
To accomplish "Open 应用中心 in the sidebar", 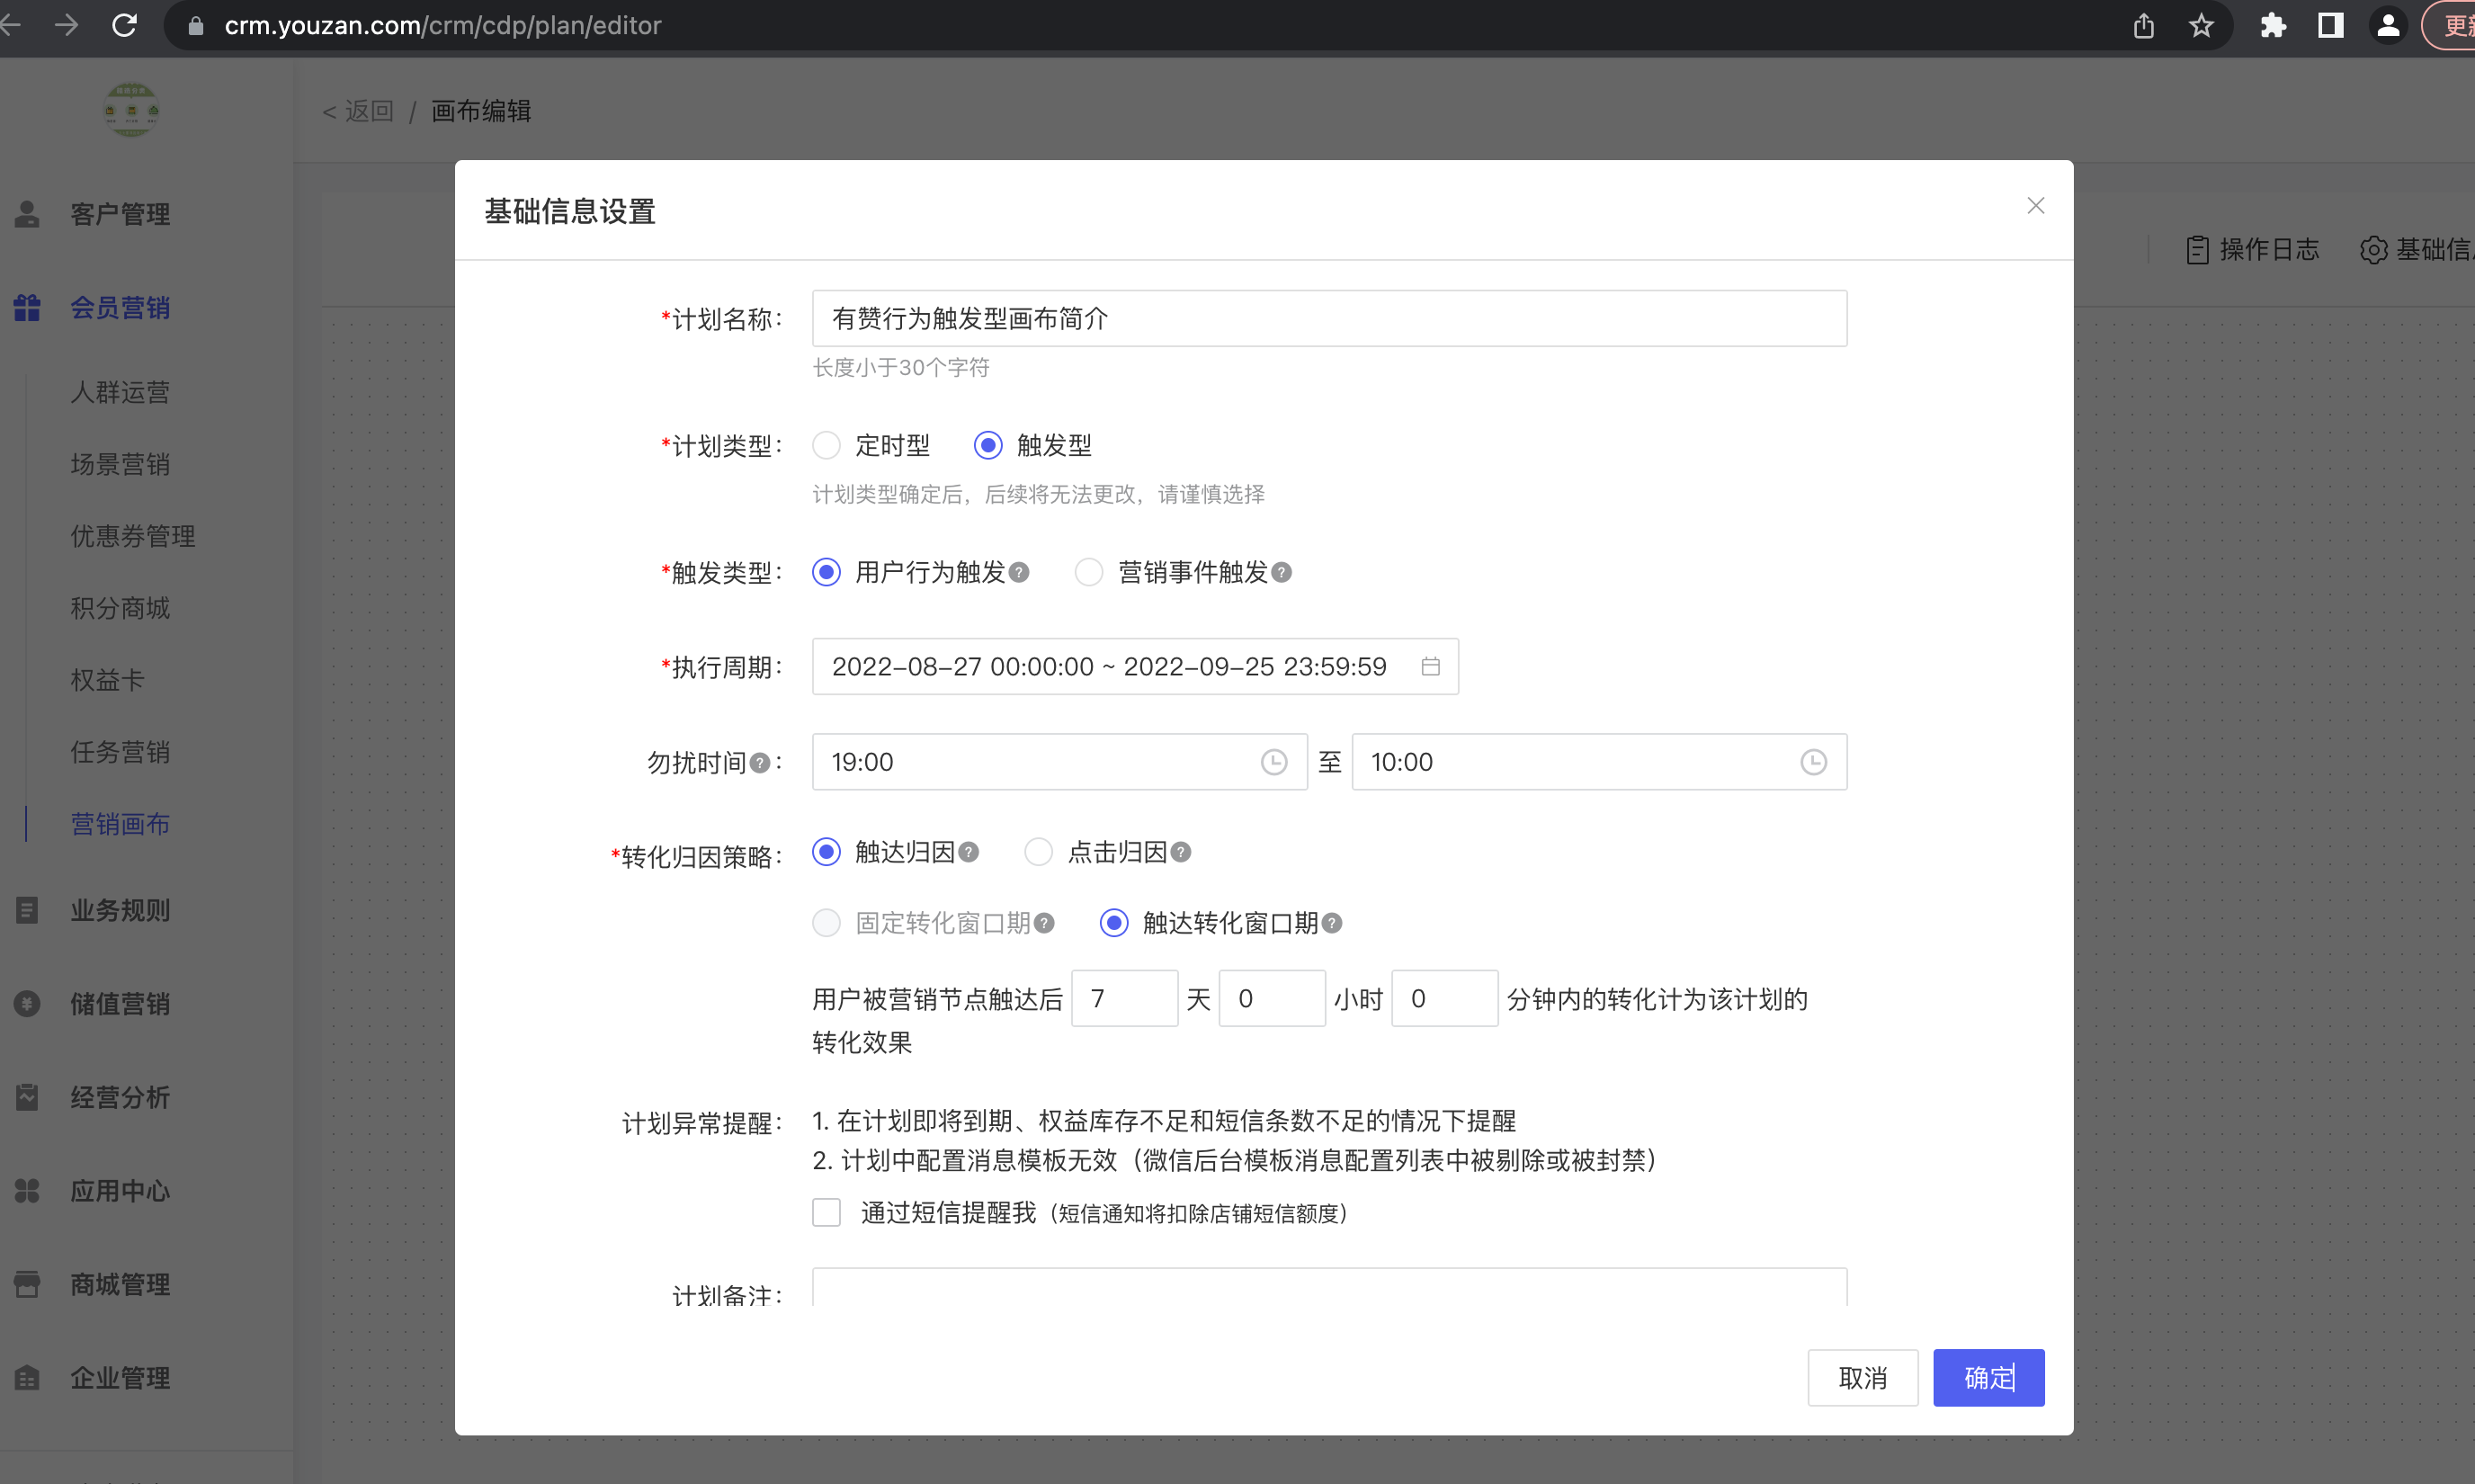I will pos(120,1191).
